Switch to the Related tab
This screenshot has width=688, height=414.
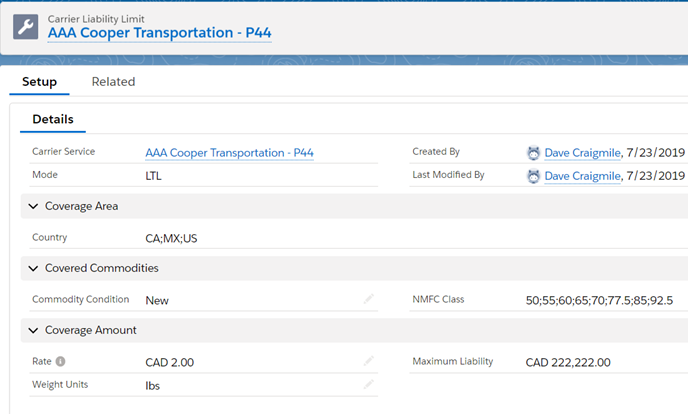tap(113, 82)
